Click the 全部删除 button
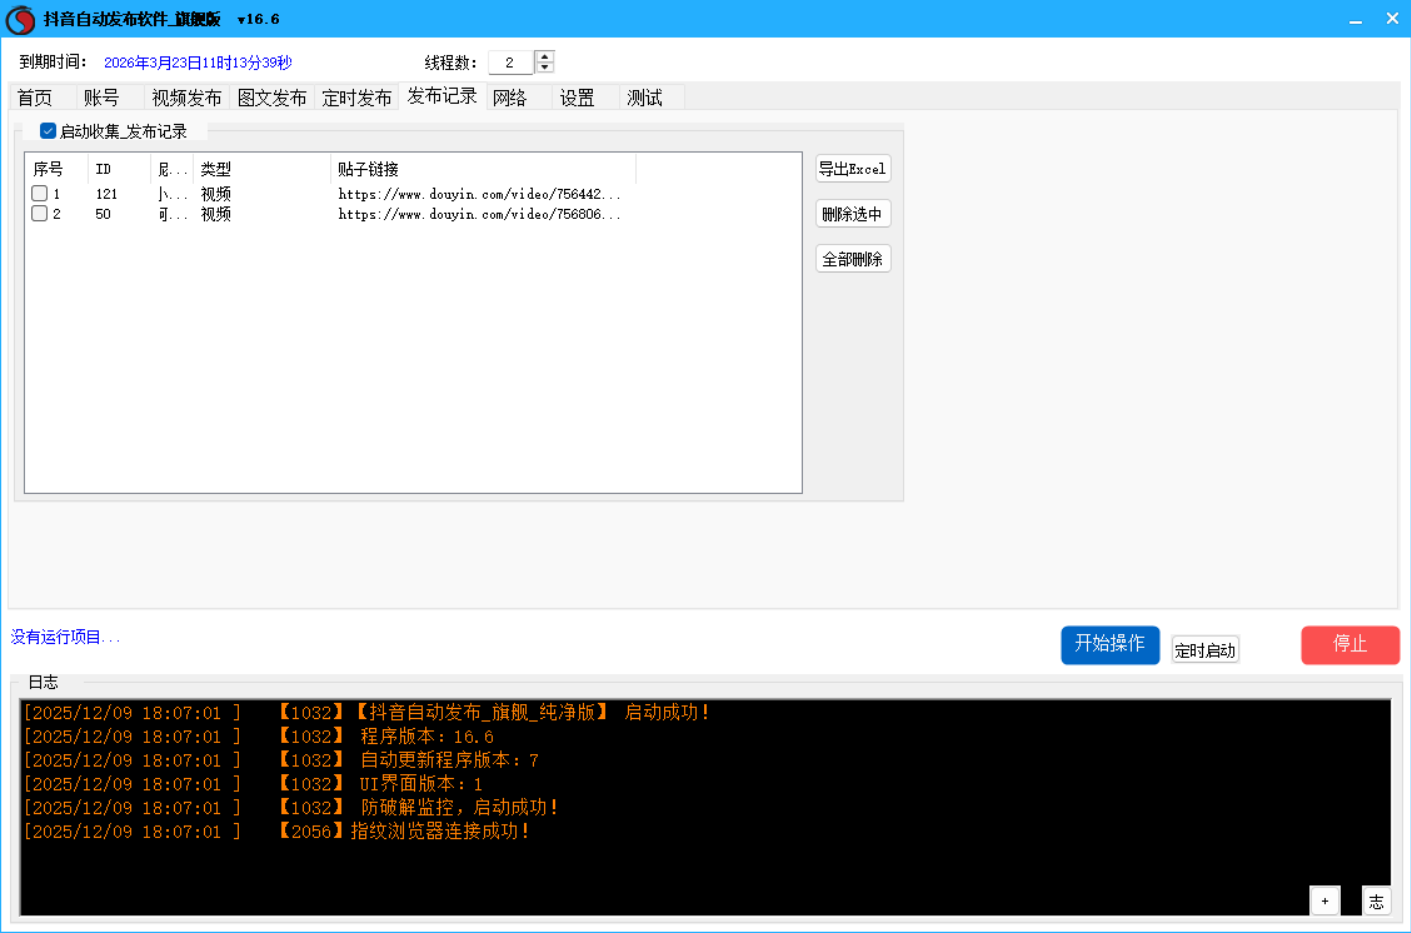 click(852, 259)
